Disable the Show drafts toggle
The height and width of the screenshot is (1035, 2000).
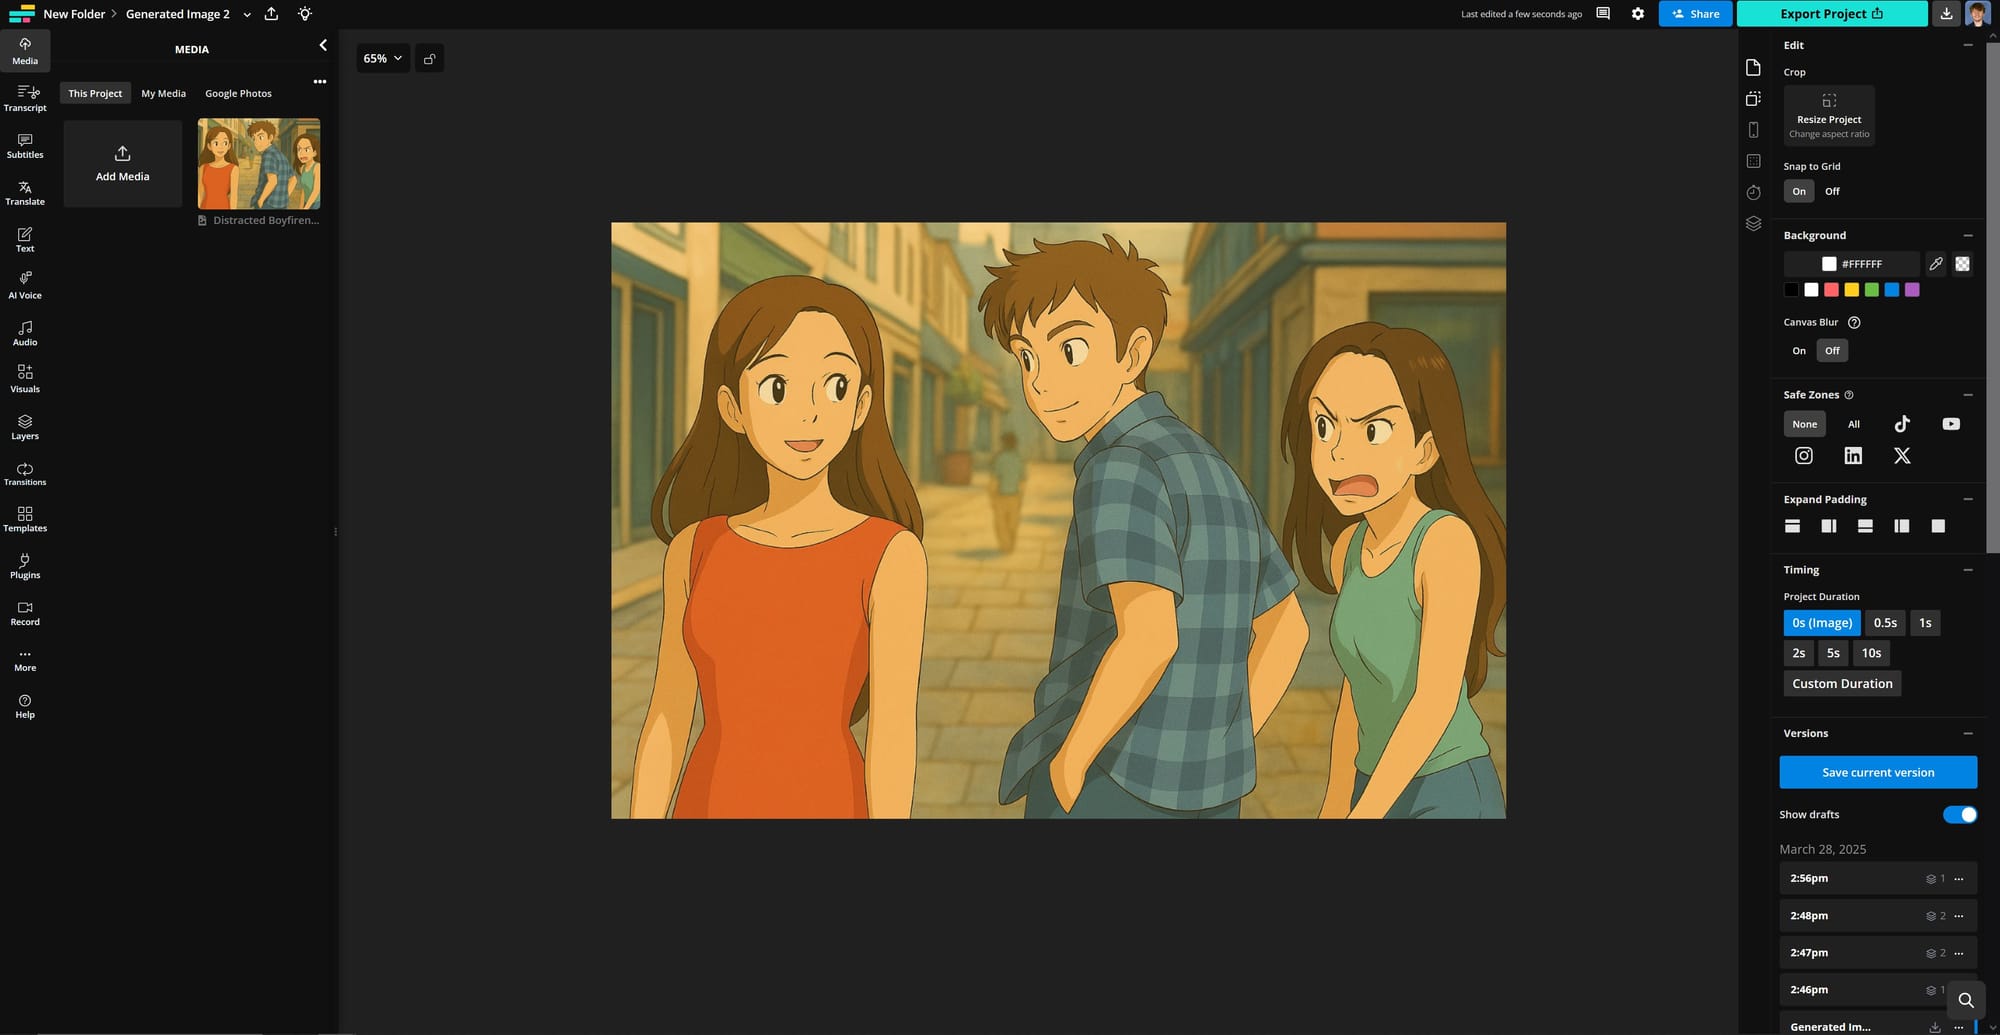pyautogui.click(x=1958, y=814)
